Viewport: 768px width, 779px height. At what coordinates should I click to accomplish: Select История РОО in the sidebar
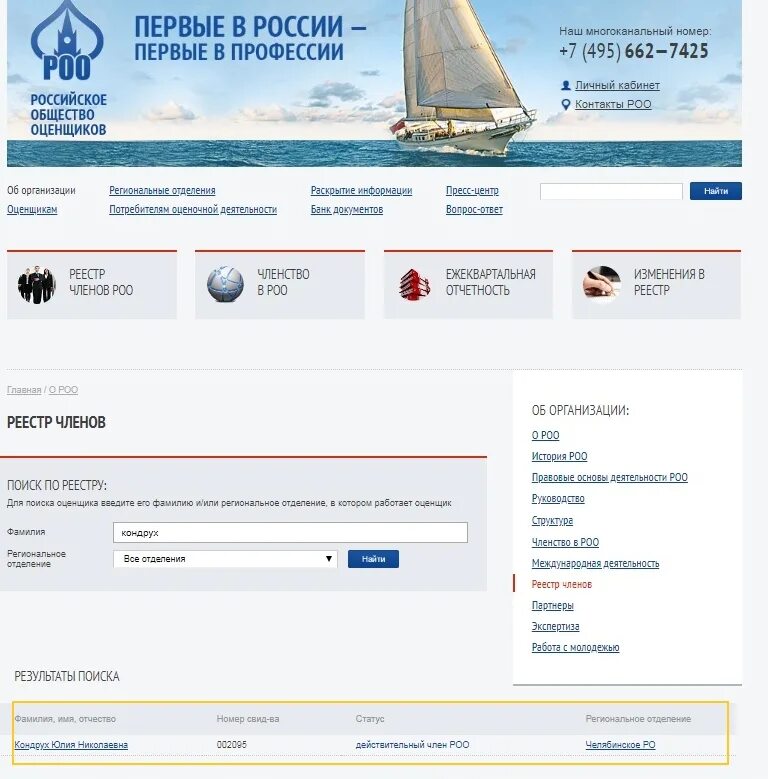pyautogui.click(x=559, y=456)
